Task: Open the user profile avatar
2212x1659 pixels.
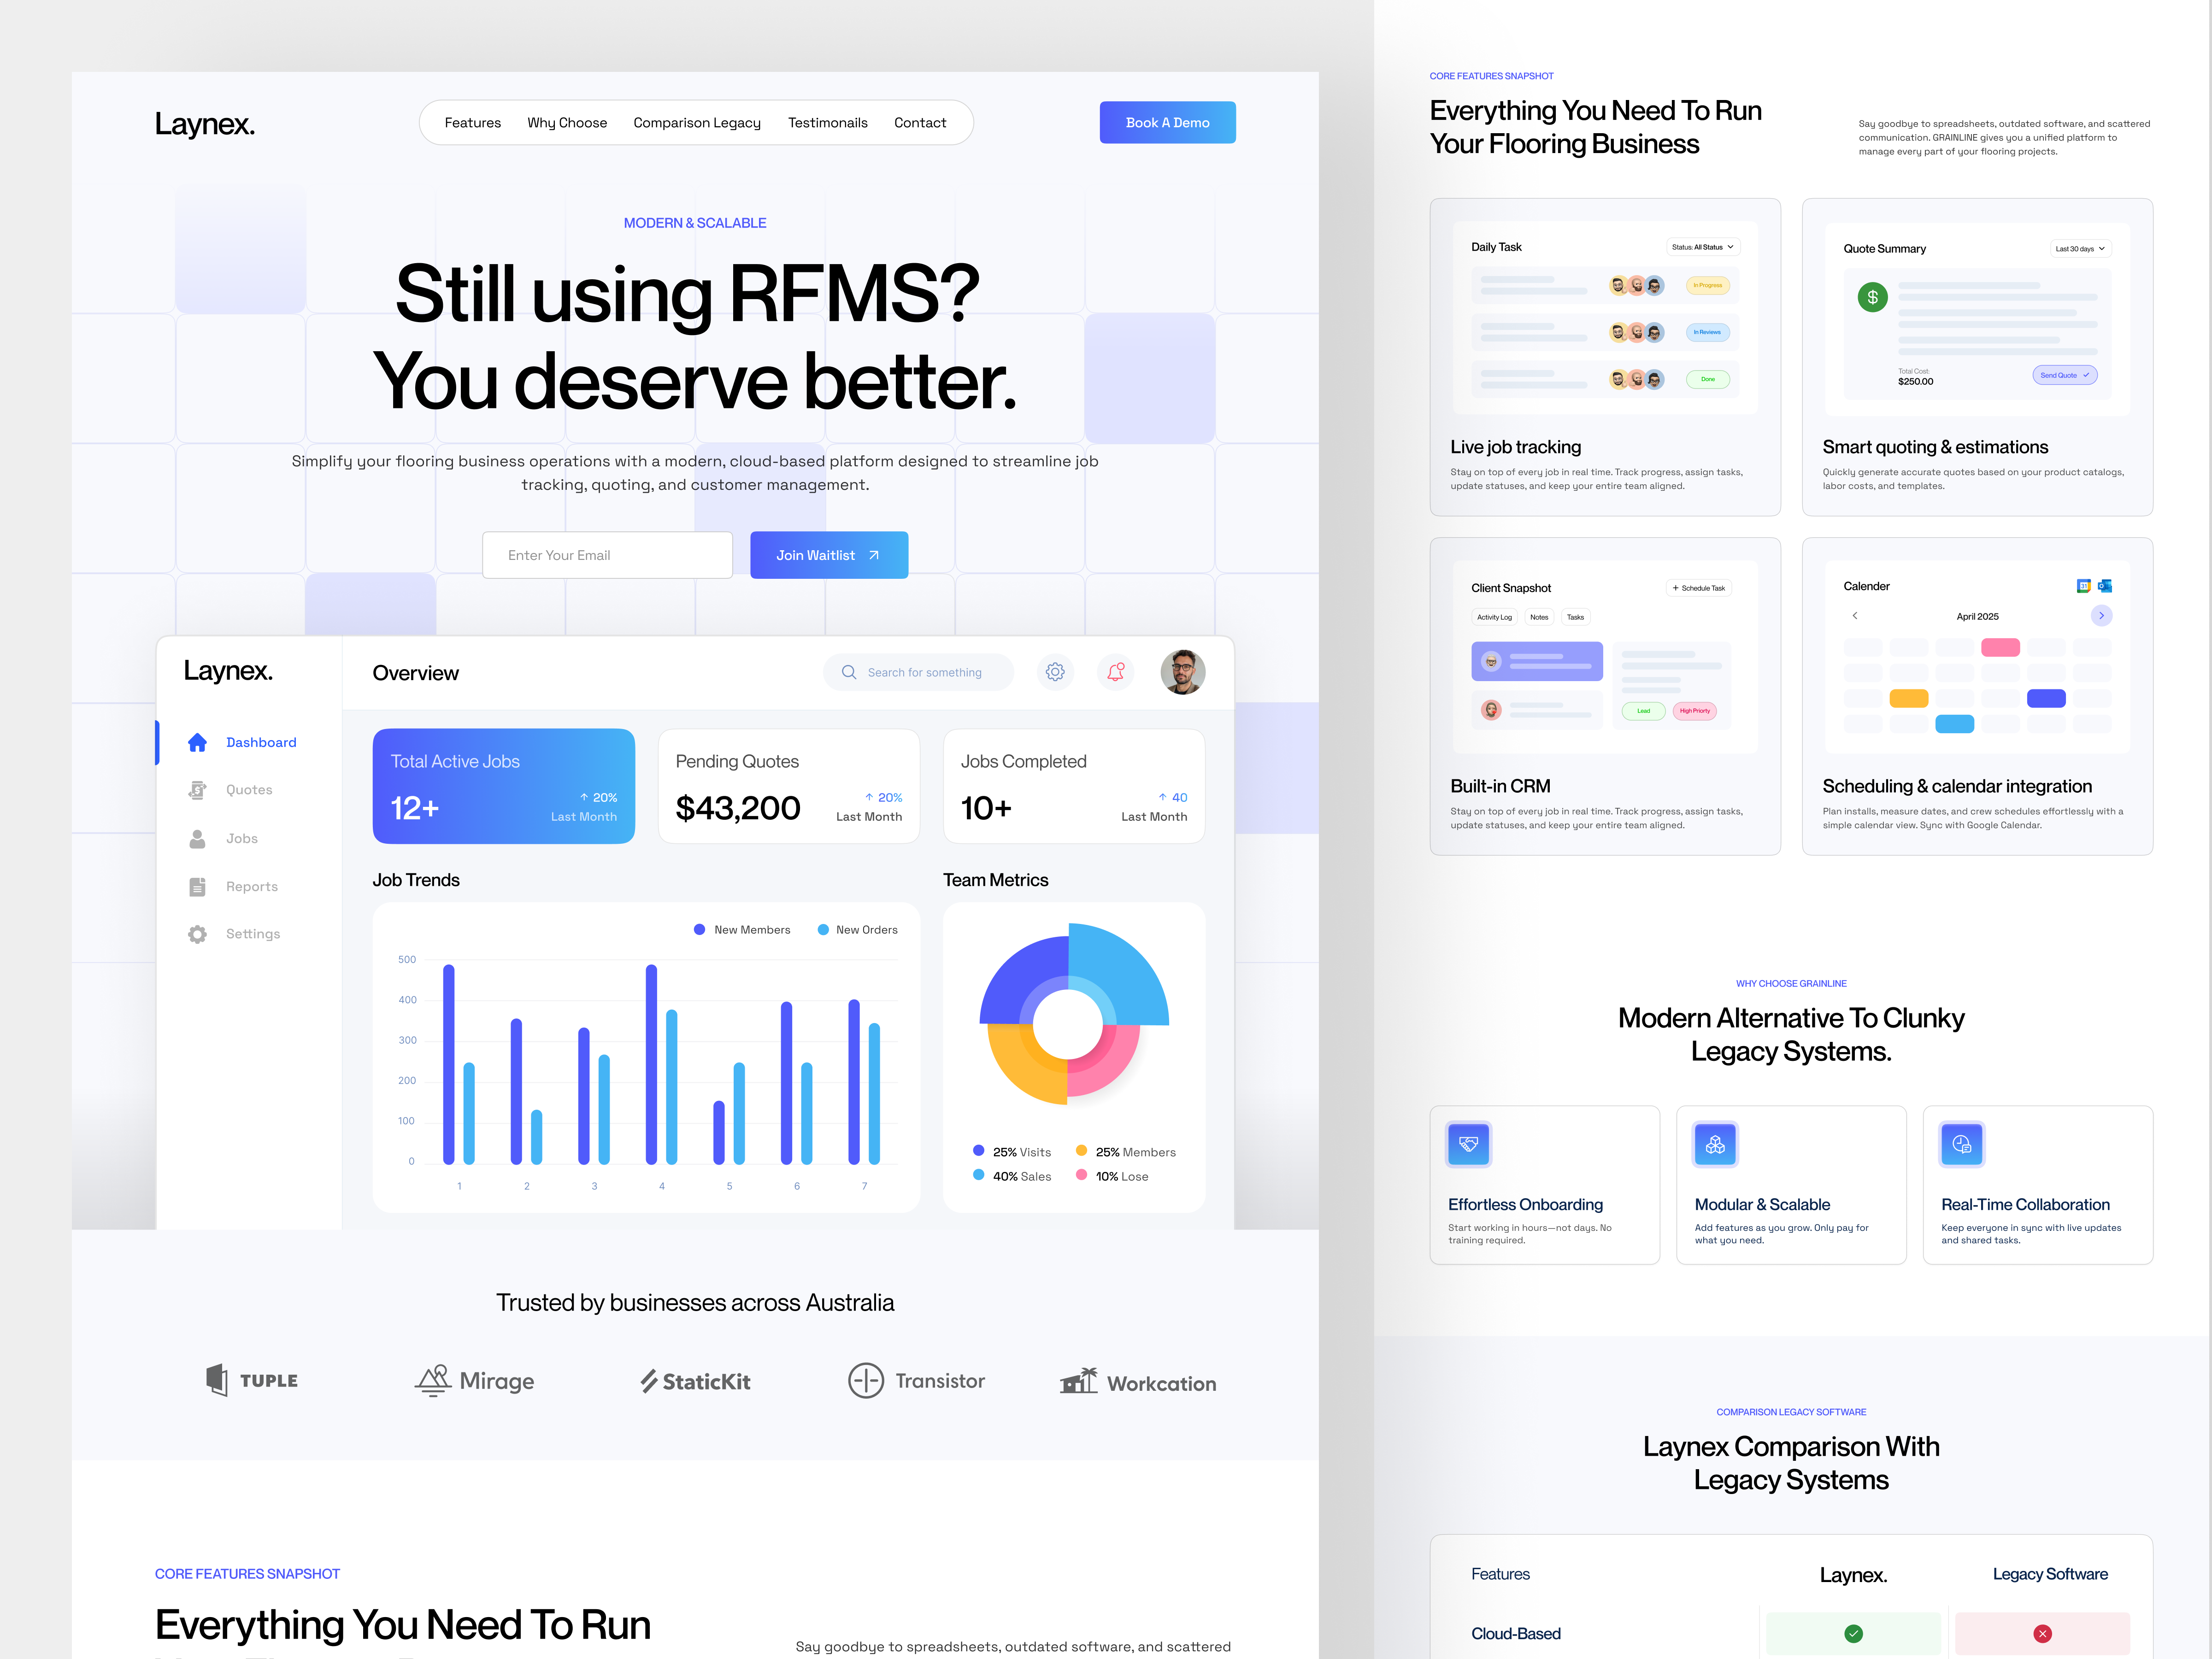Action: tap(1182, 672)
